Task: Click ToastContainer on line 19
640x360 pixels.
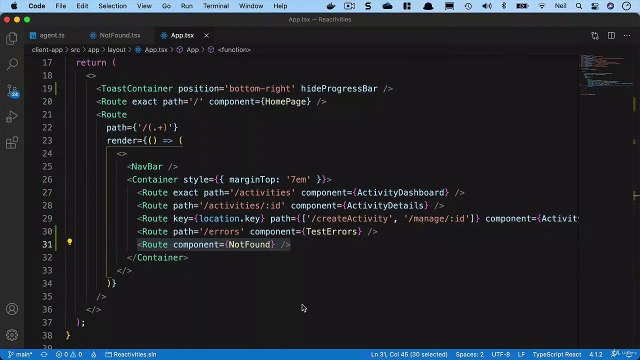Action: [x=137, y=89]
